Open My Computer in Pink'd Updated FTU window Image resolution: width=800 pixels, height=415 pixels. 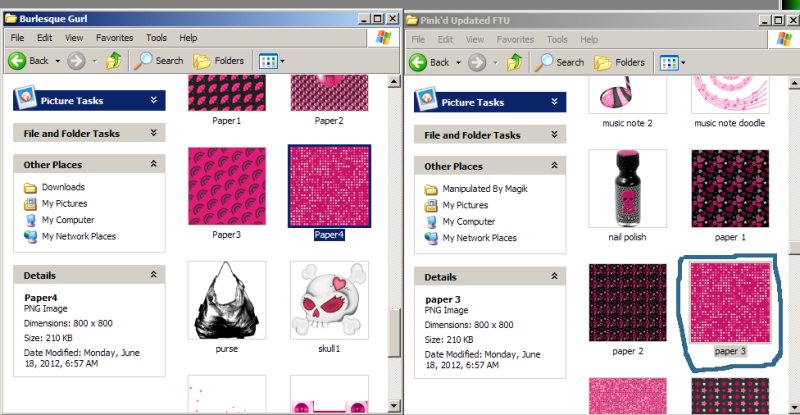pos(468,222)
